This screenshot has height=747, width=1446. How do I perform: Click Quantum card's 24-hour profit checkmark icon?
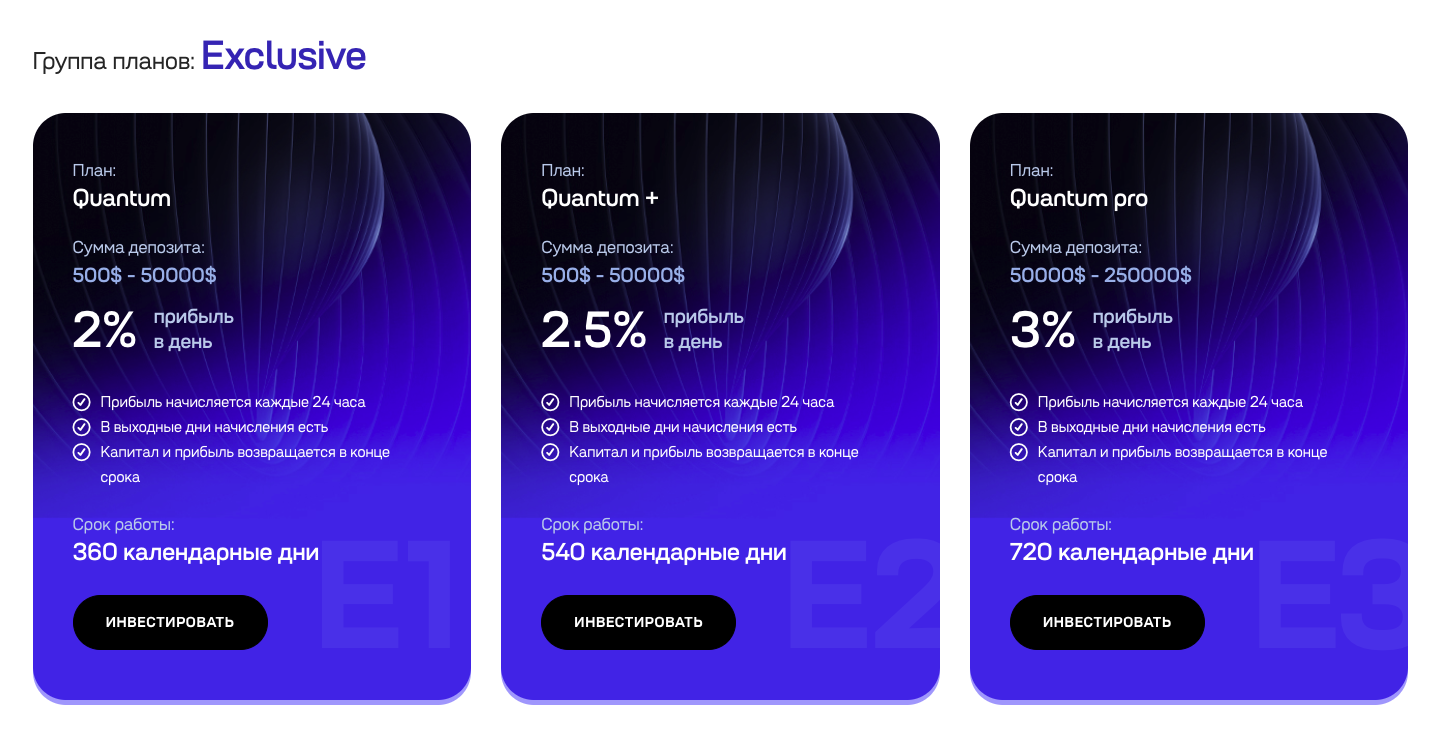pyautogui.click(x=82, y=402)
